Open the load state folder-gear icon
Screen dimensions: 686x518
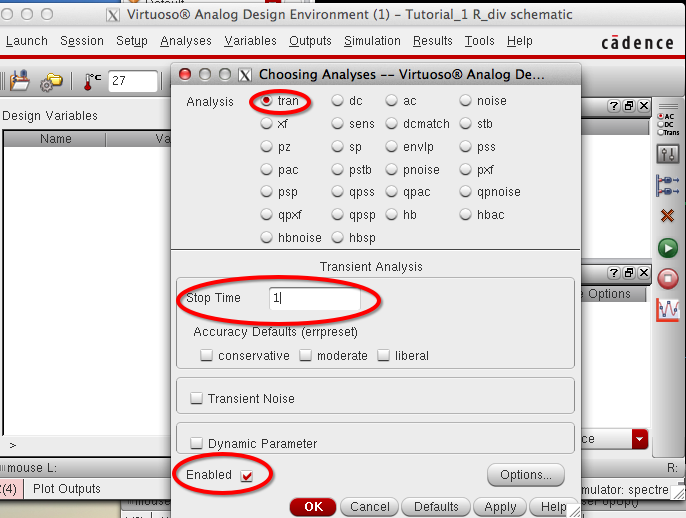(x=51, y=82)
